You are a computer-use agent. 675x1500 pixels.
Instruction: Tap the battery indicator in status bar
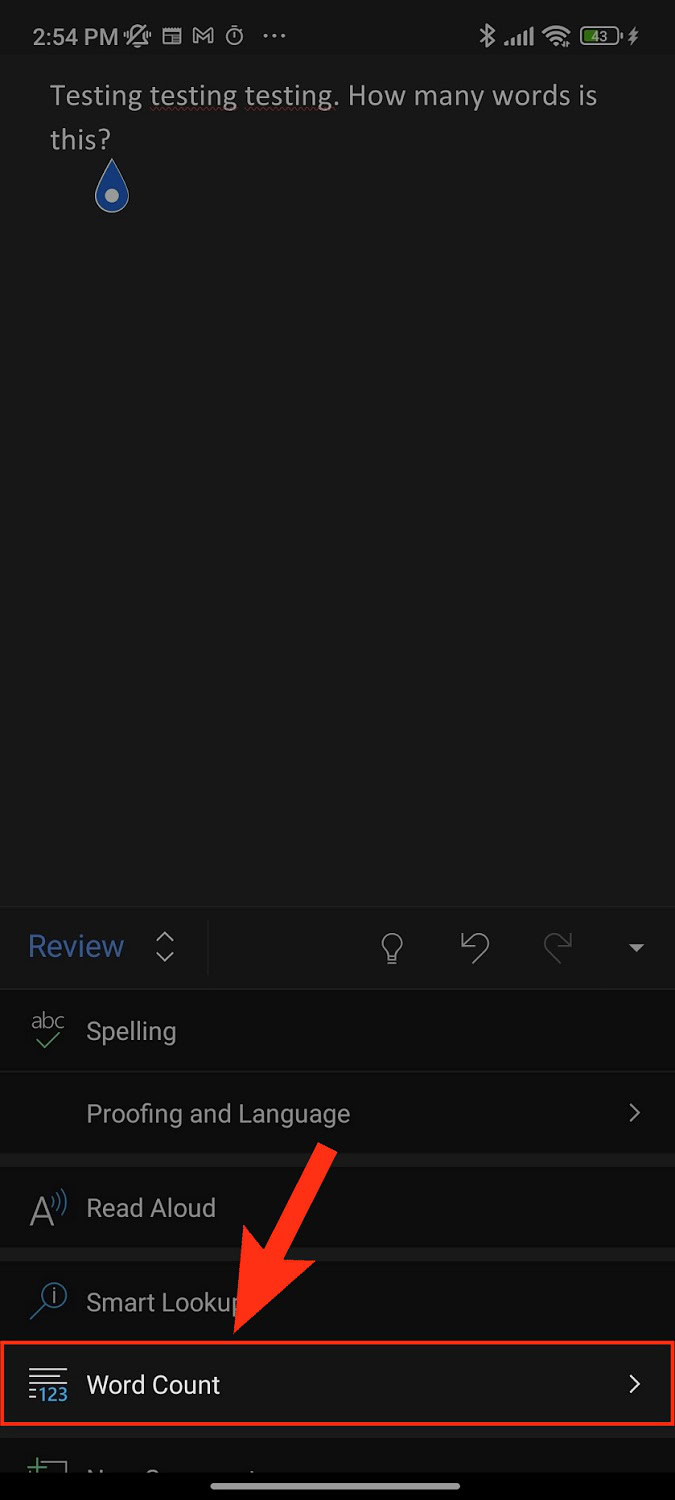[x=600, y=36]
